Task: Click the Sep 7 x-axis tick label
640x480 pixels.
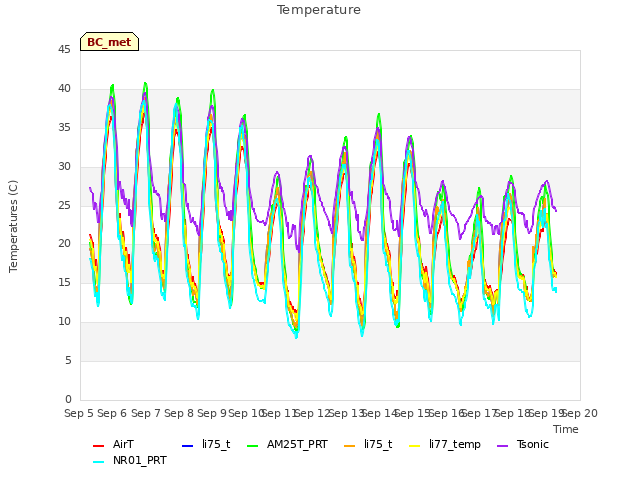Action: tap(145, 413)
